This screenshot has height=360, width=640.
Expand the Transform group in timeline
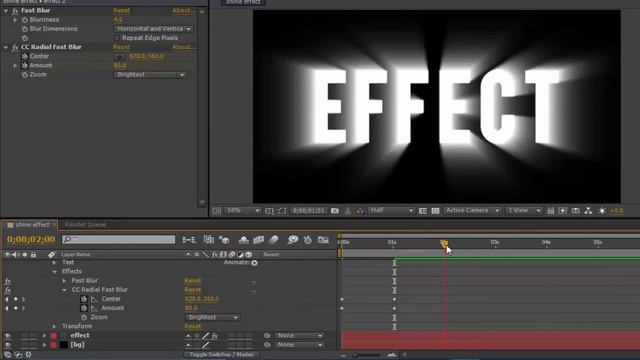click(x=54, y=327)
